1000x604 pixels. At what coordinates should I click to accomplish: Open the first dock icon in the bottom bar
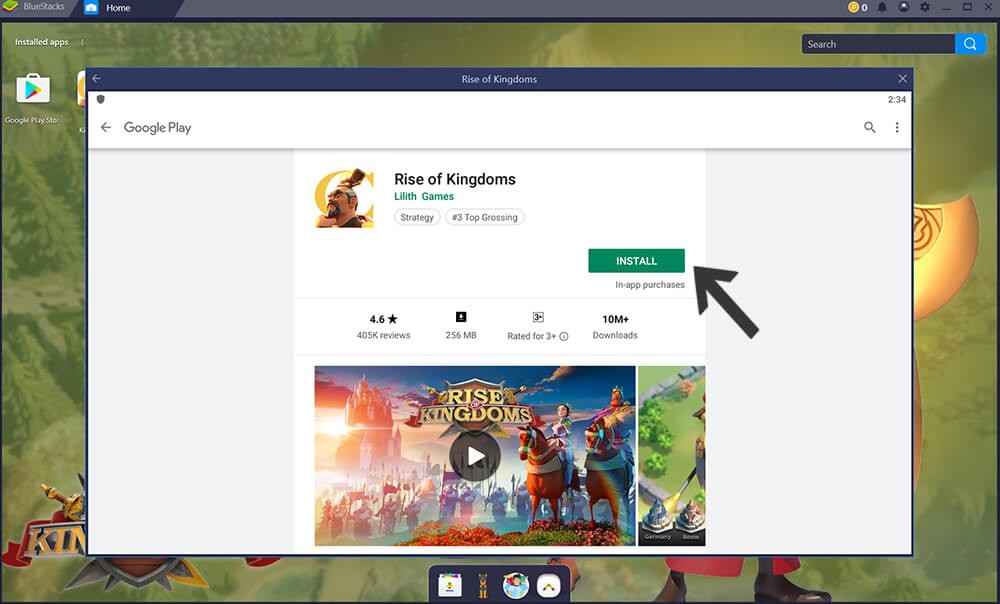450,585
